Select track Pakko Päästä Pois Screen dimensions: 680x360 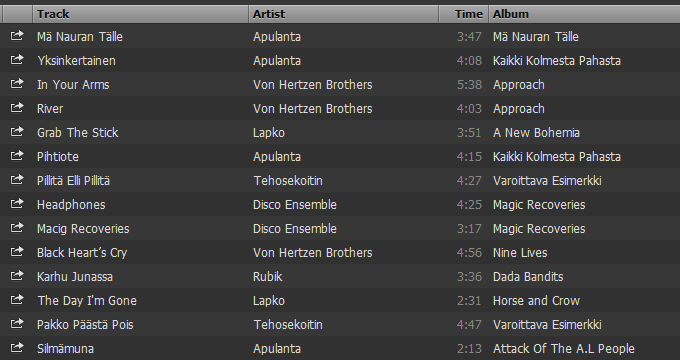(85, 325)
